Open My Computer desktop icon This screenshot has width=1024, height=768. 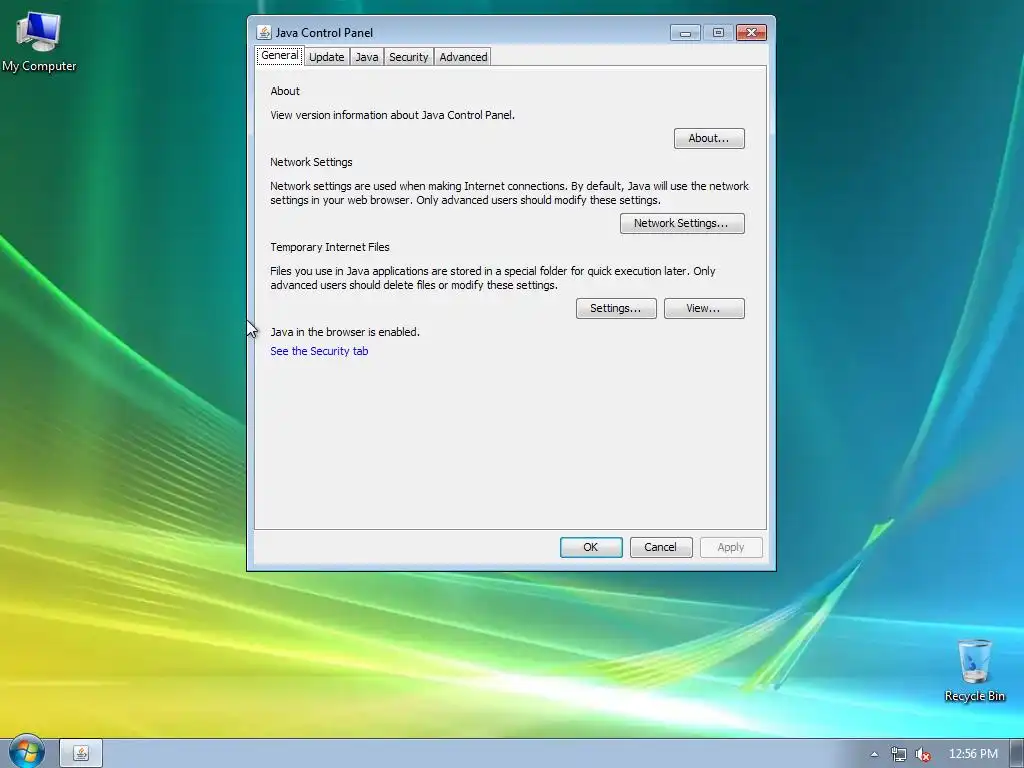tap(39, 43)
